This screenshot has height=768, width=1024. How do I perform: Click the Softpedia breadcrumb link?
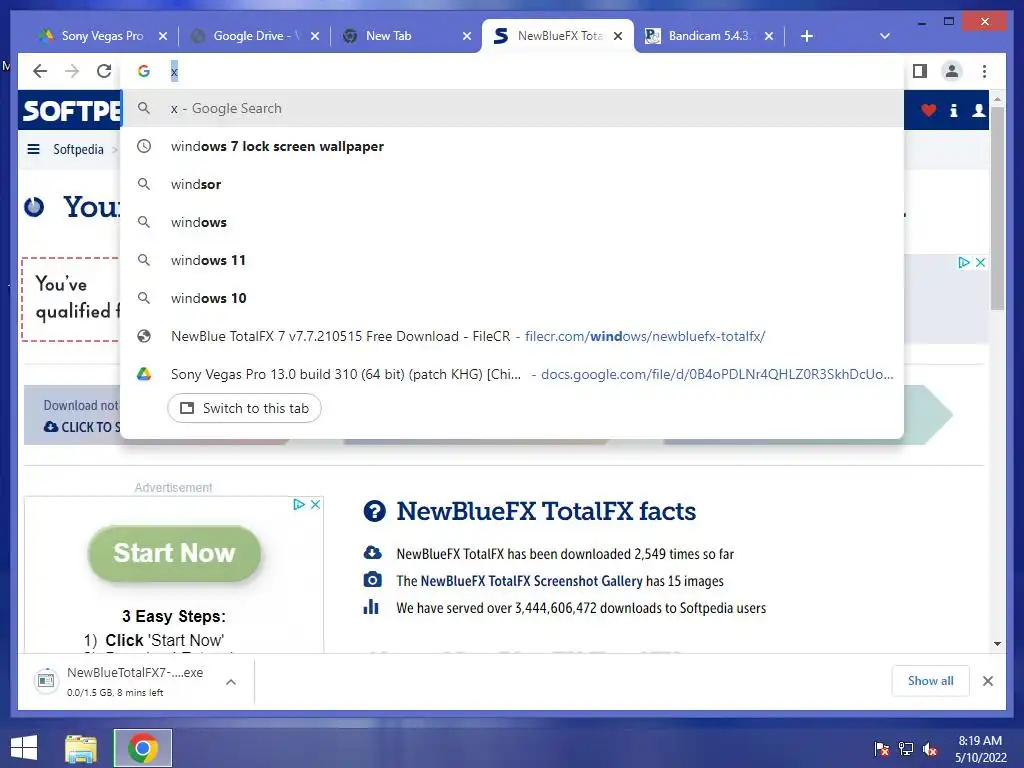click(x=78, y=150)
